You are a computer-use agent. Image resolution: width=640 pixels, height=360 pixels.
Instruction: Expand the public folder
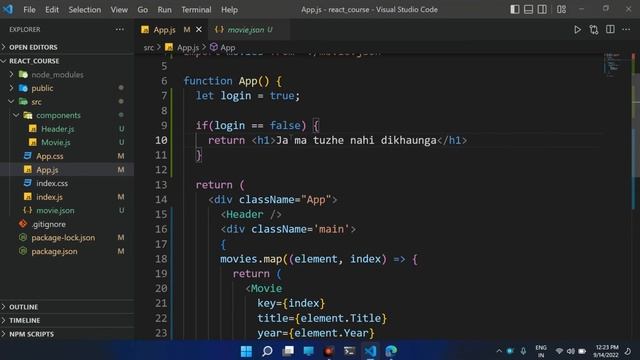42,88
